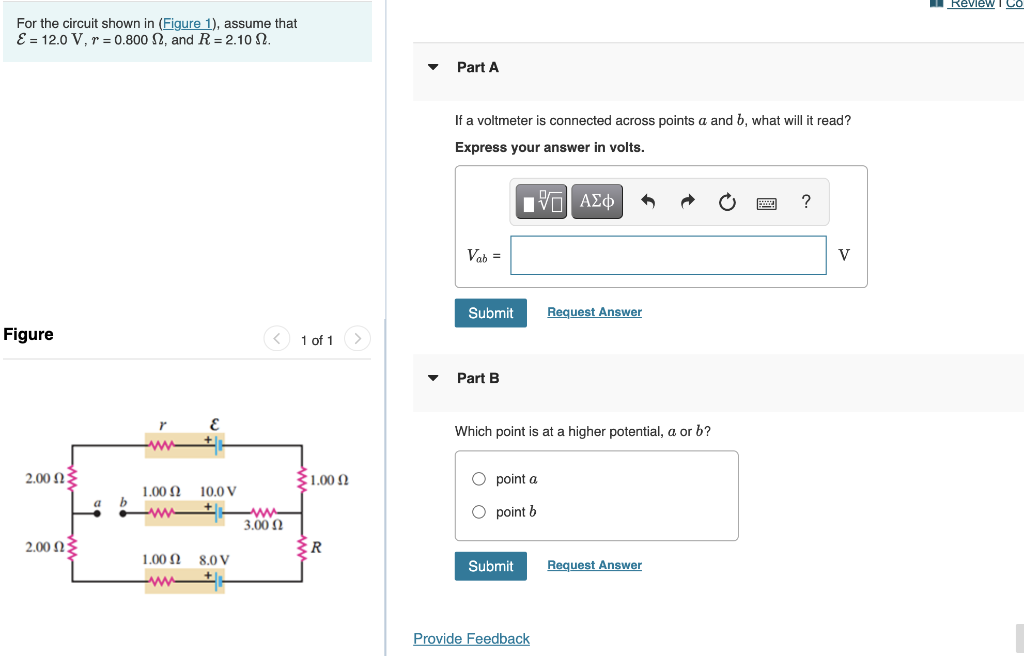This screenshot has width=1024, height=656.
Task: Open help via the question mark icon
Action: (805, 201)
